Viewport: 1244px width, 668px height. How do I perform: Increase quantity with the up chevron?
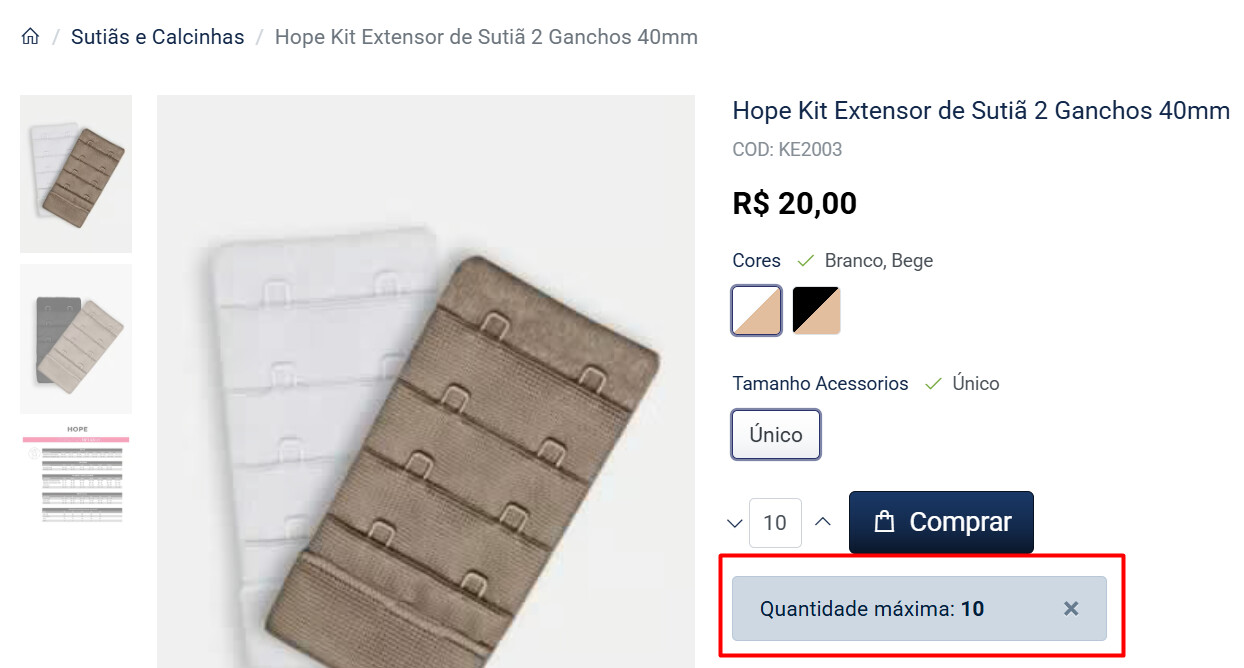[823, 522]
